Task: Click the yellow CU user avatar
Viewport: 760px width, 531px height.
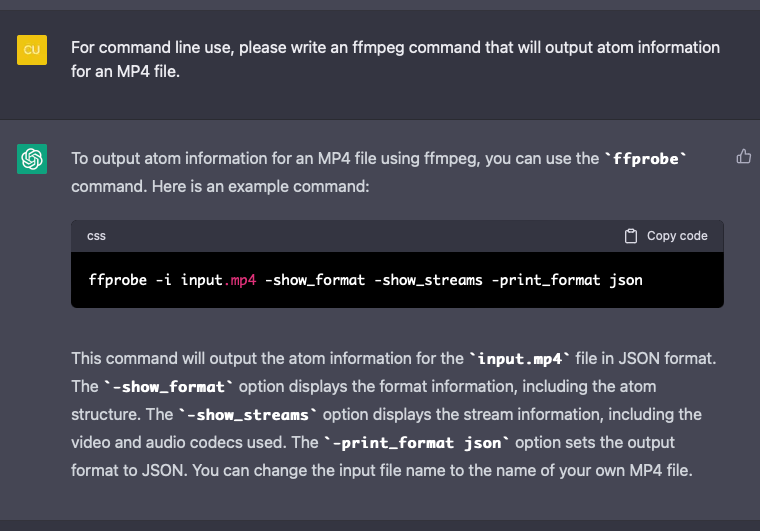Action: pyautogui.click(x=32, y=48)
